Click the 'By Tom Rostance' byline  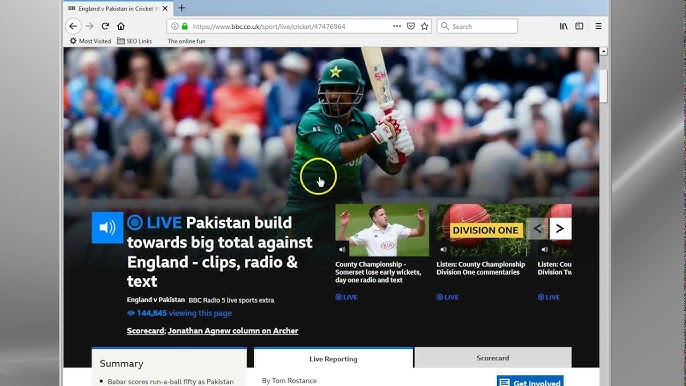(289, 381)
